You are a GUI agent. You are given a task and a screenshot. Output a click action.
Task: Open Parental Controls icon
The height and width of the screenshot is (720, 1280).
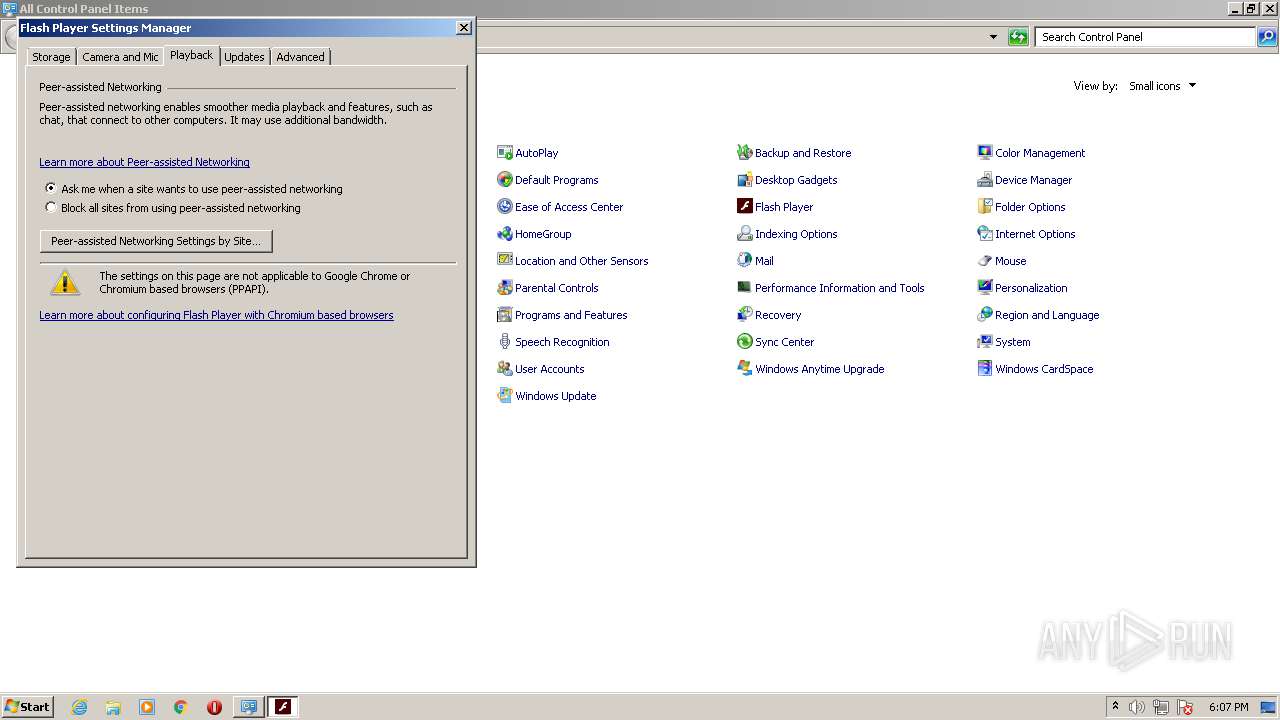click(x=547, y=288)
